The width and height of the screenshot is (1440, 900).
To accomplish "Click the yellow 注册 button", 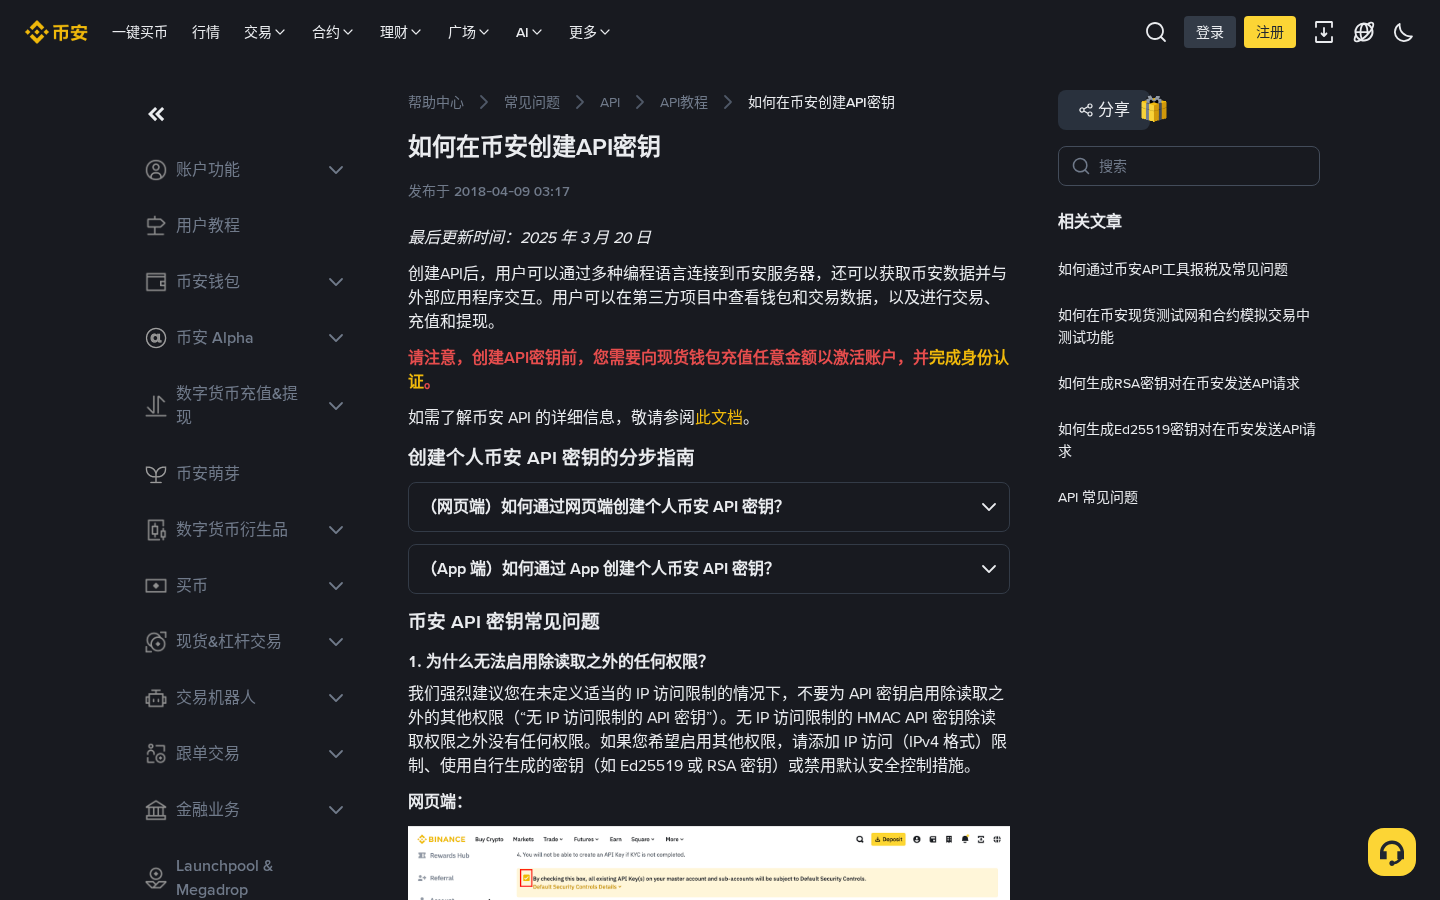I will (x=1270, y=32).
